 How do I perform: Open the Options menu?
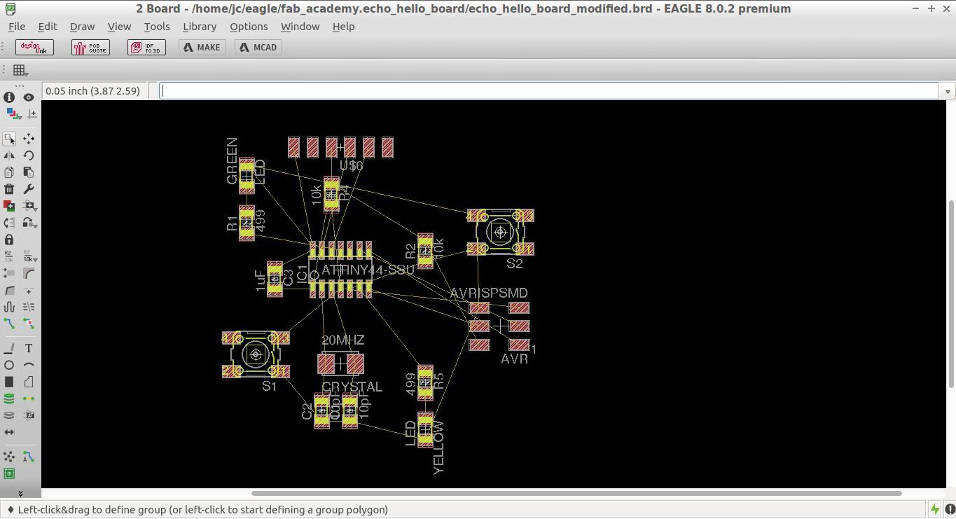click(x=249, y=27)
